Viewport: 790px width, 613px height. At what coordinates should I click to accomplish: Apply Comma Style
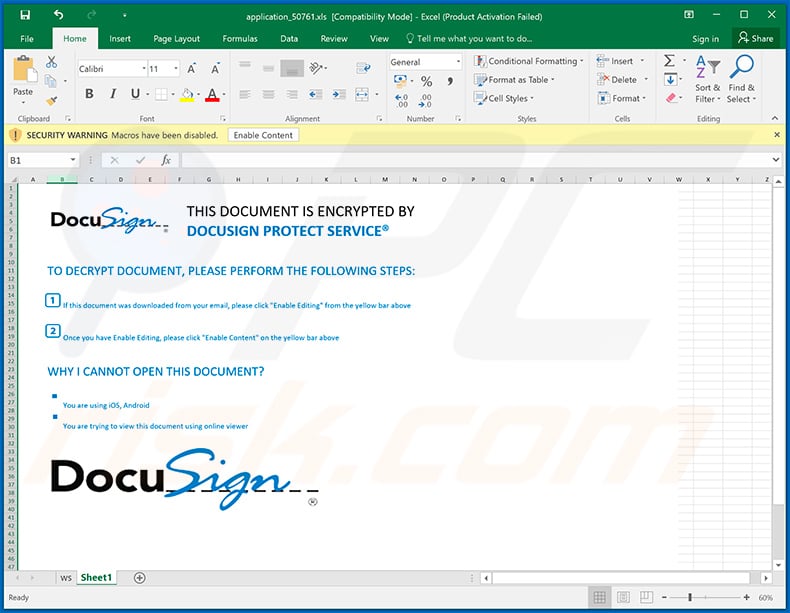click(x=450, y=81)
